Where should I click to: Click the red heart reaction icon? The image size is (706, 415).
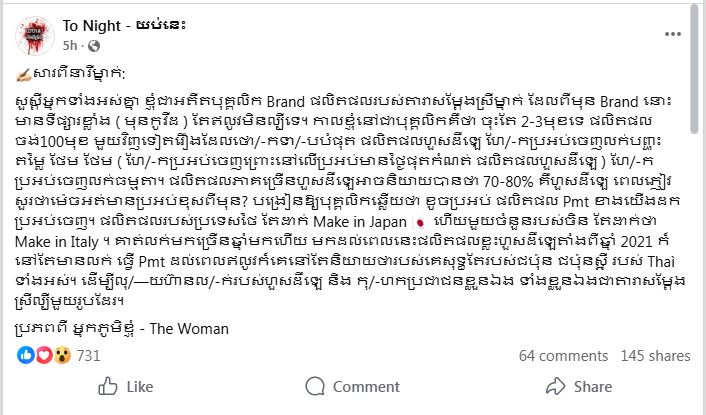point(40,355)
